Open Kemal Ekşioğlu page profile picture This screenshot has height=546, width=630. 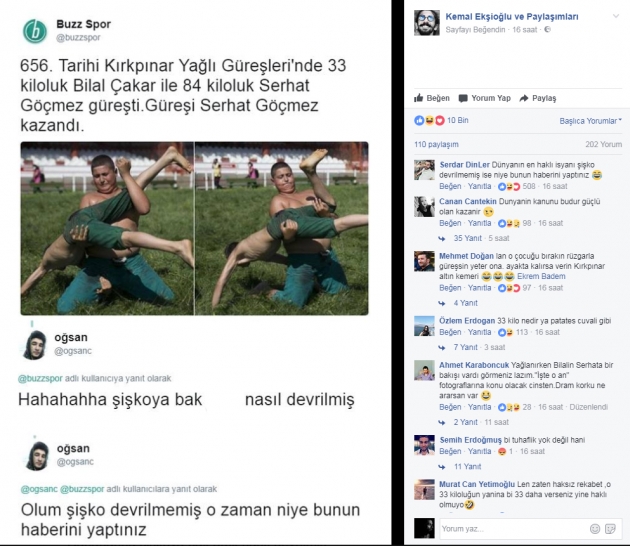[427, 23]
